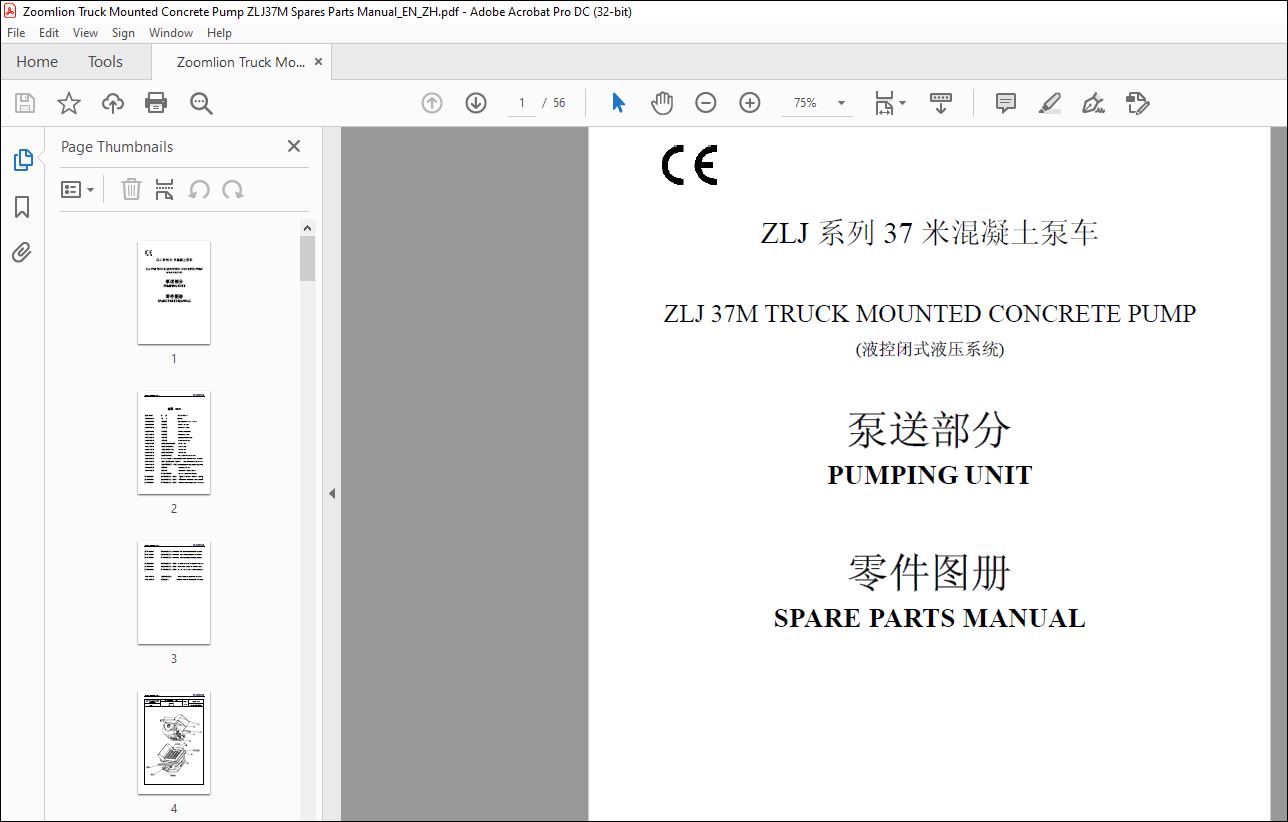The image size is (1288, 822).
Task: Click ZLJ 37M TRUCK MOUNTED CONCRETE PUMP text
Action: click(929, 314)
